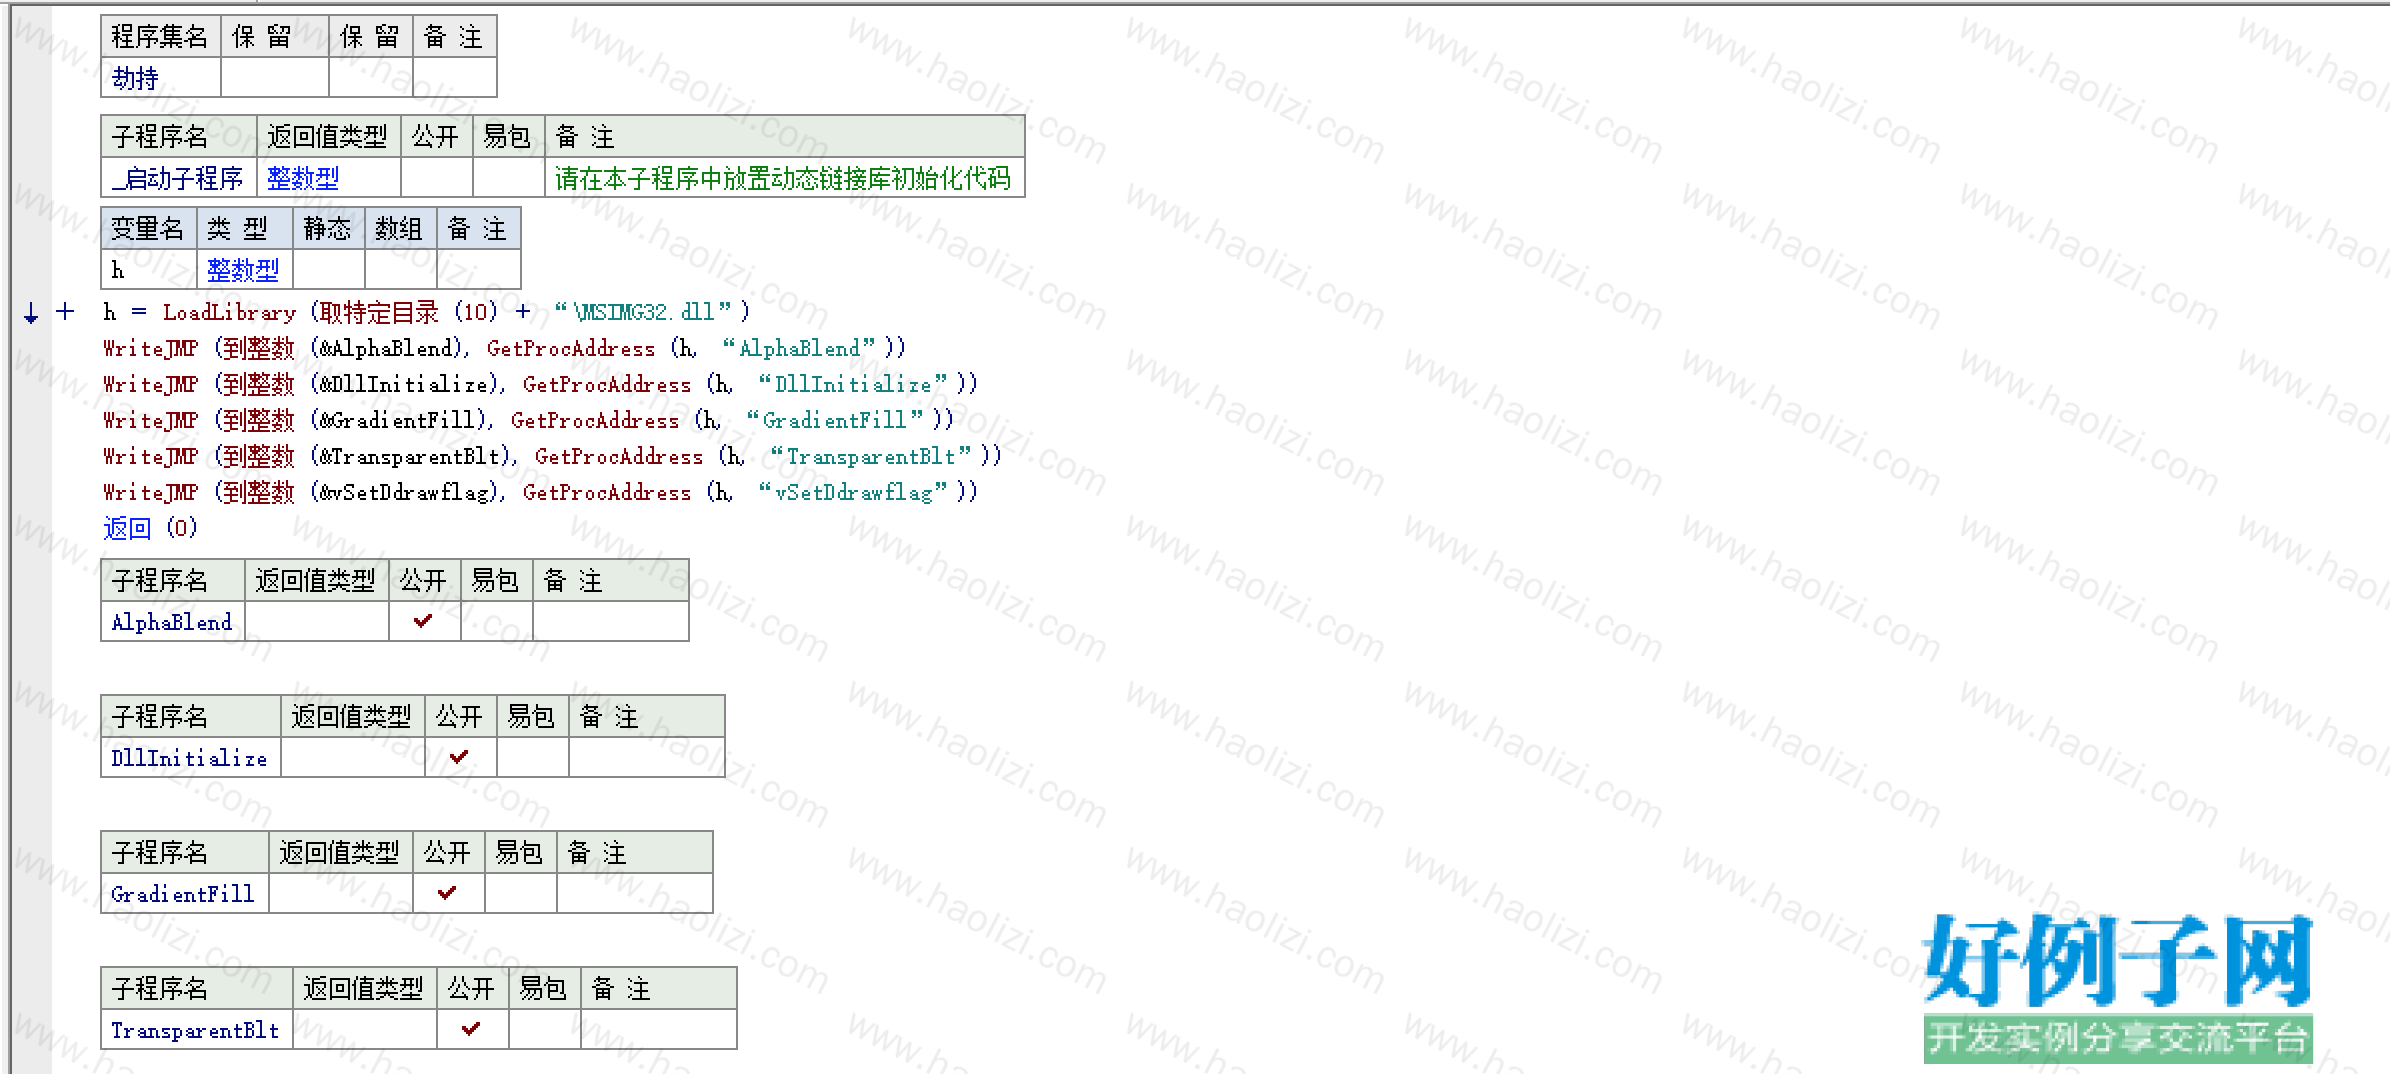Click WriteJMP on the &TransparentBlt line

pyautogui.click(x=151, y=456)
